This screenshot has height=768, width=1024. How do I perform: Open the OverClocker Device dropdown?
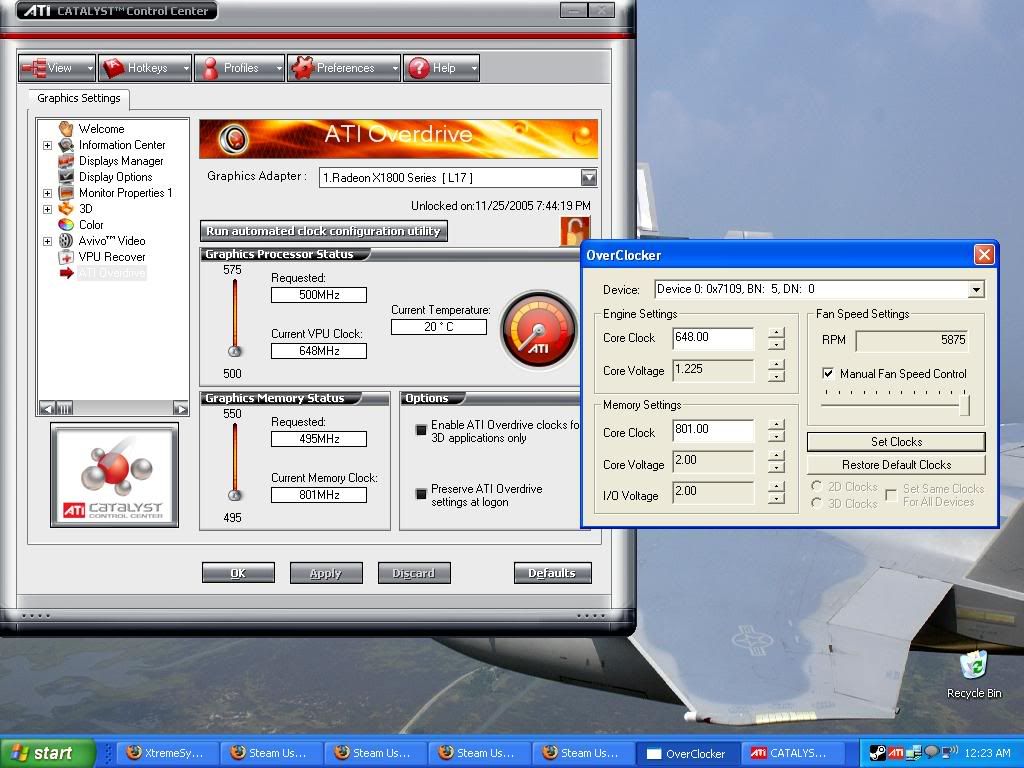click(x=976, y=289)
